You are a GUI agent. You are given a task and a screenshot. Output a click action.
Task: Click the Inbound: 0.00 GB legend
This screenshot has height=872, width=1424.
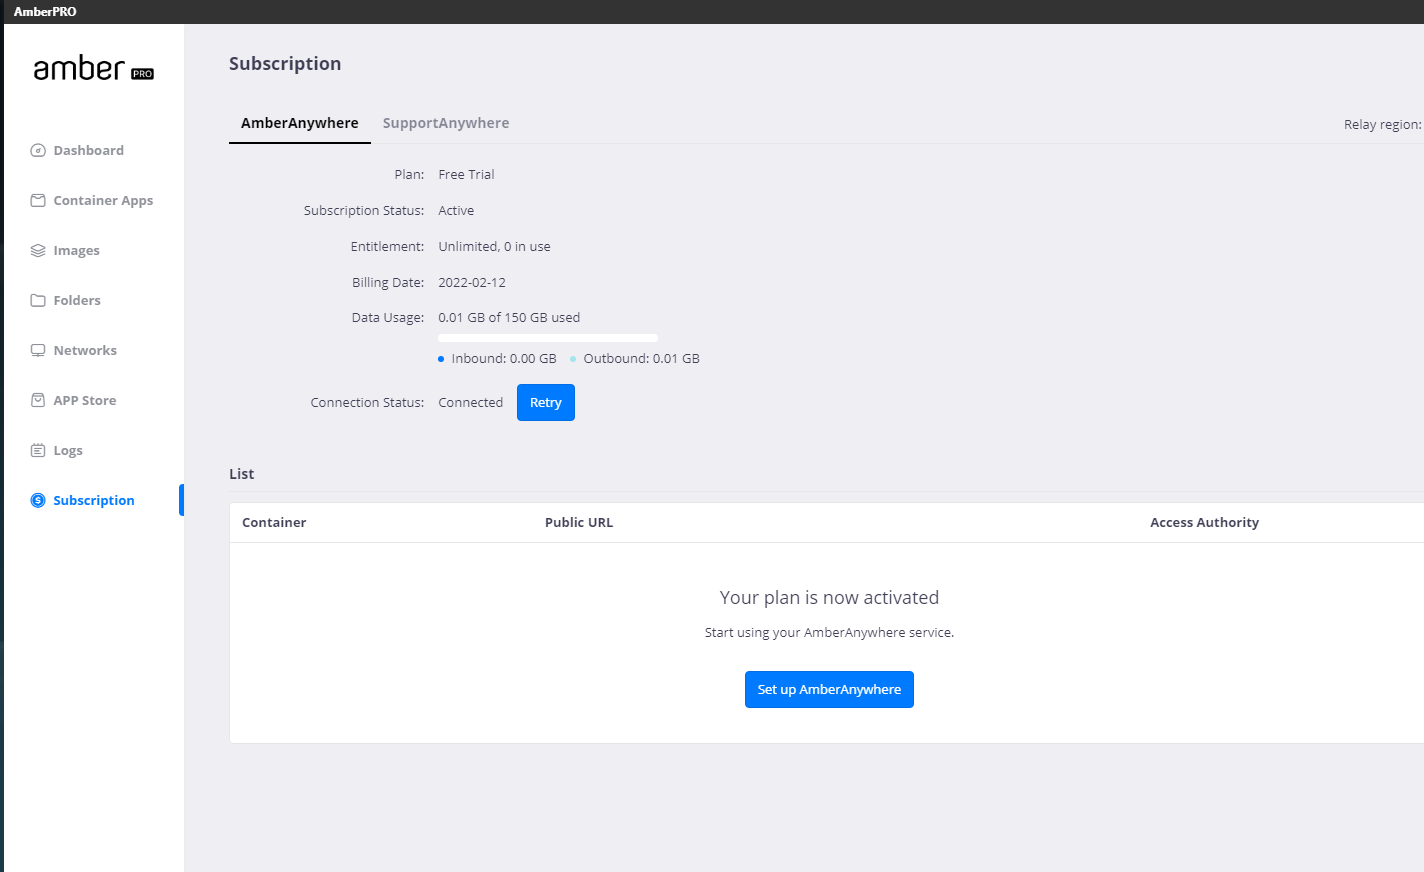(497, 359)
